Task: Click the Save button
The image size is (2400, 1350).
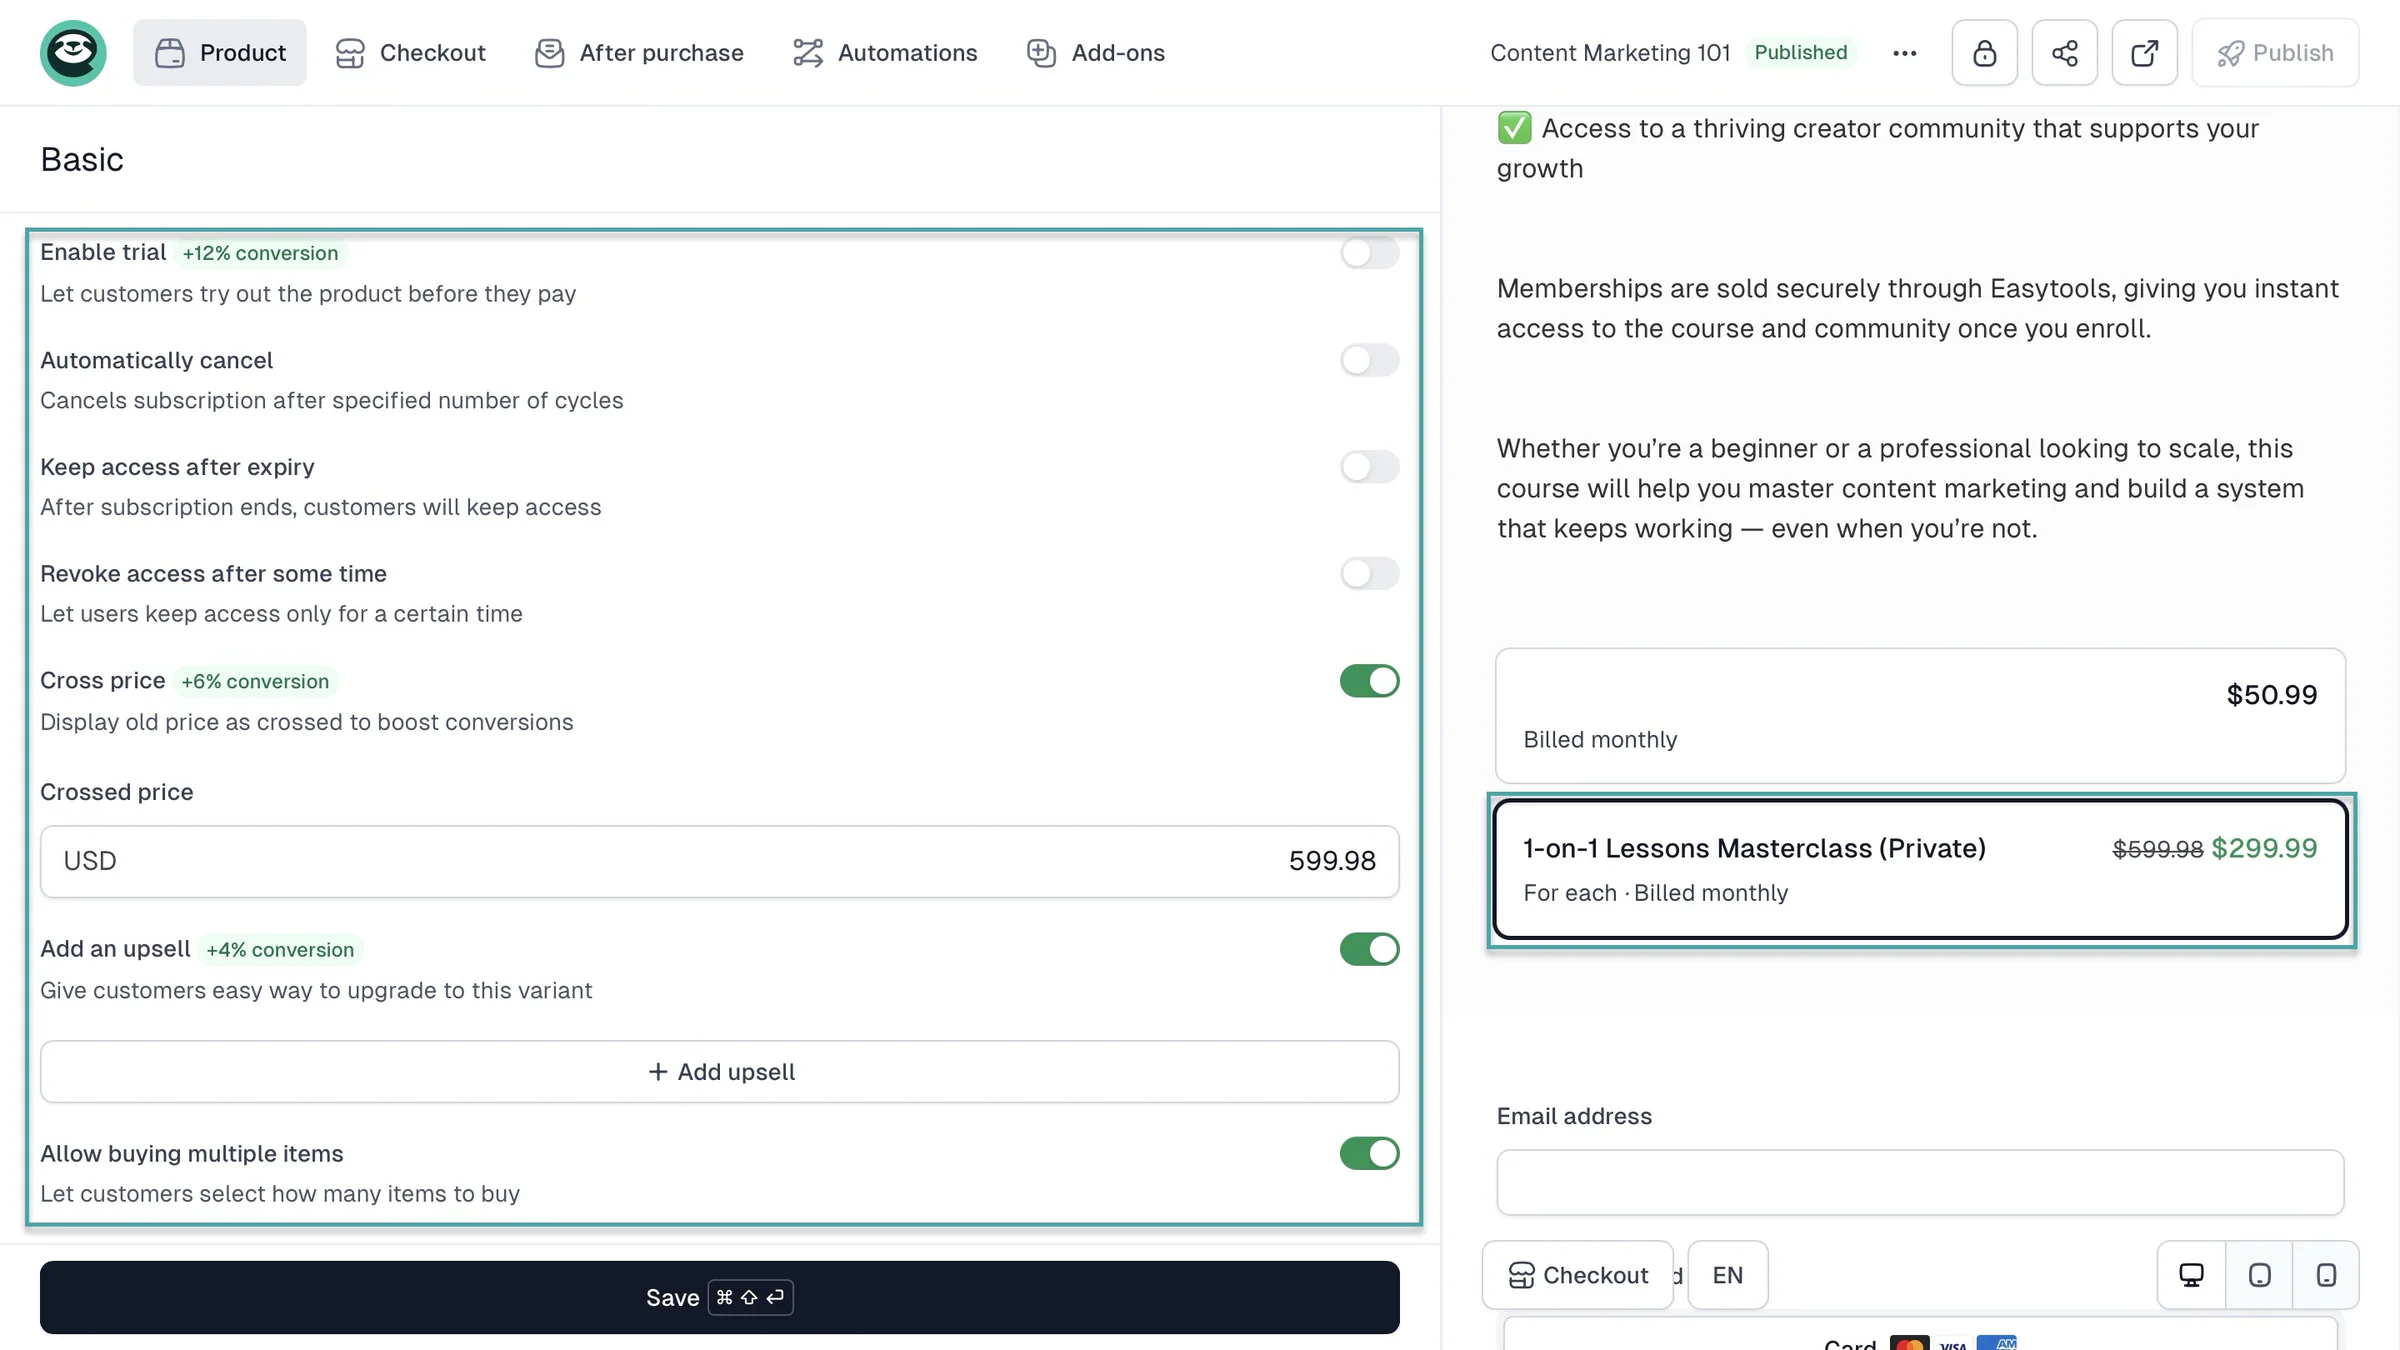Action: pyautogui.click(x=720, y=1297)
